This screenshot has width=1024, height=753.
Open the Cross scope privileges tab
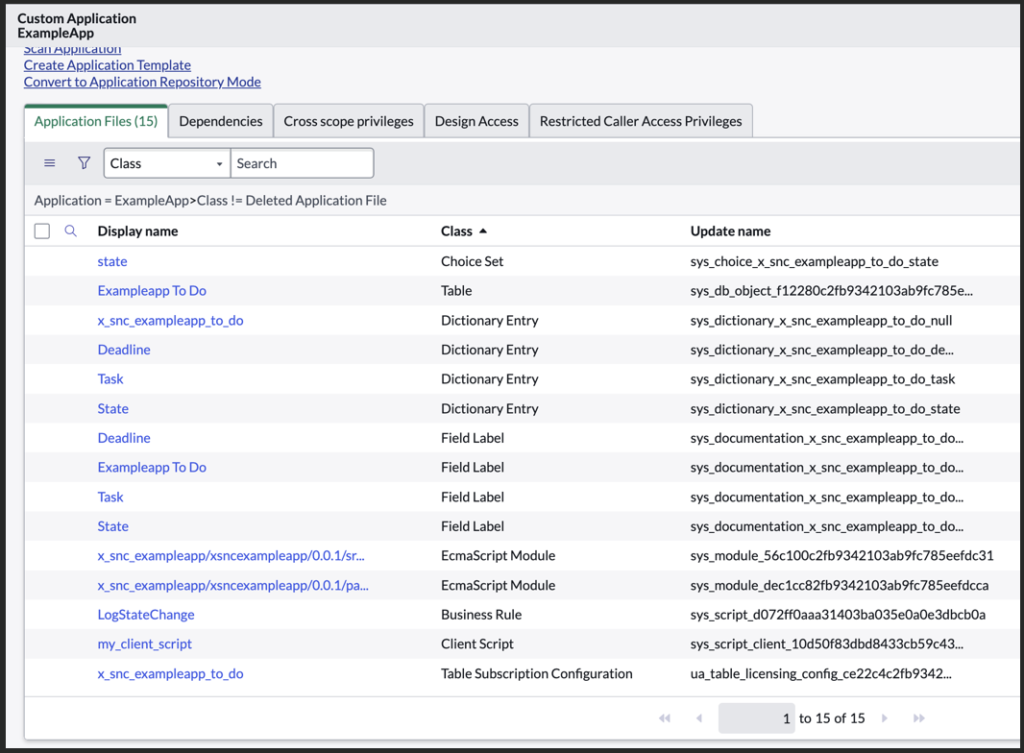pos(348,121)
